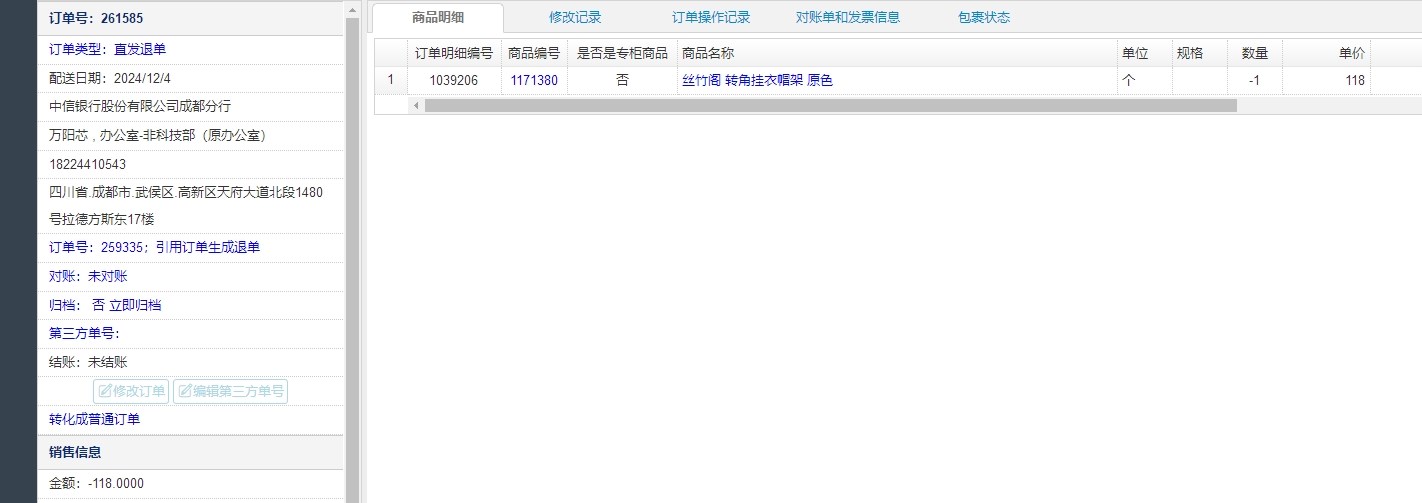This screenshot has height=503, width=1422.
Task: Open the 包裹状态 tab
Action: tap(984, 17)
